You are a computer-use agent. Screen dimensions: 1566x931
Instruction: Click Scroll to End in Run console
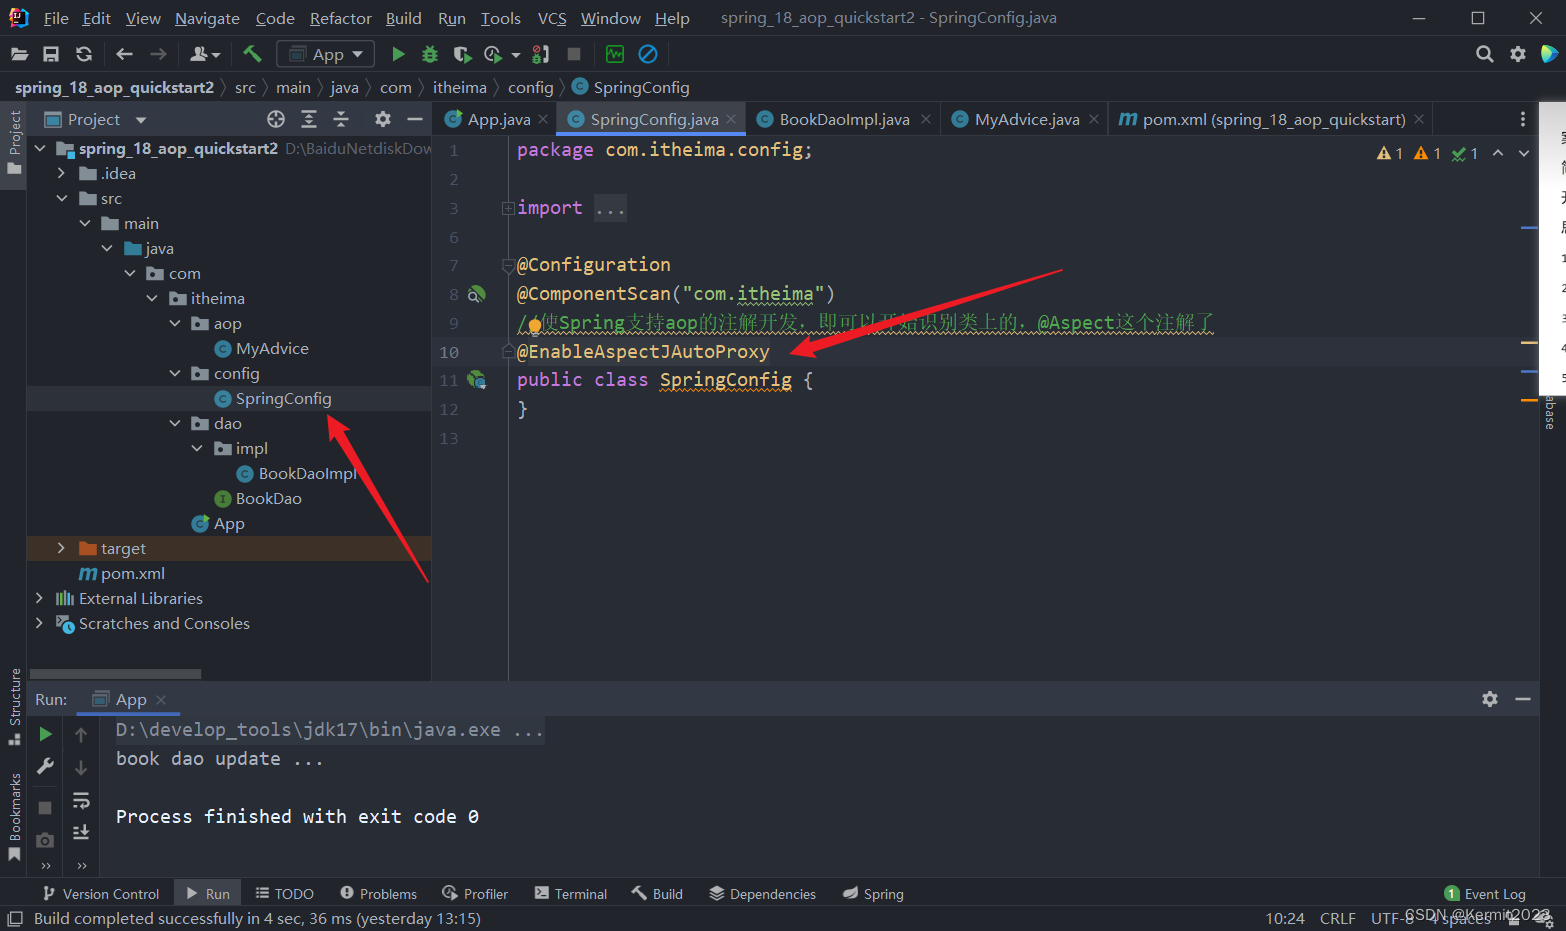81,832
